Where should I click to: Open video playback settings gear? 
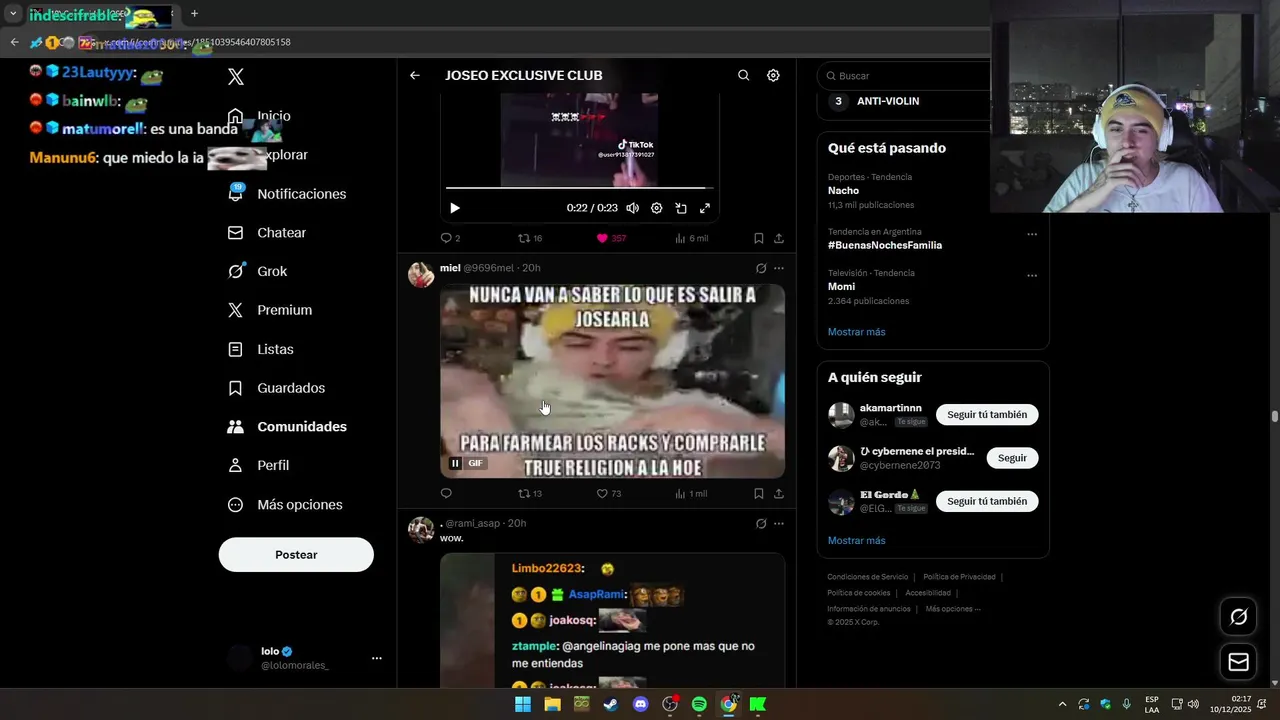(x=656, y=208)
